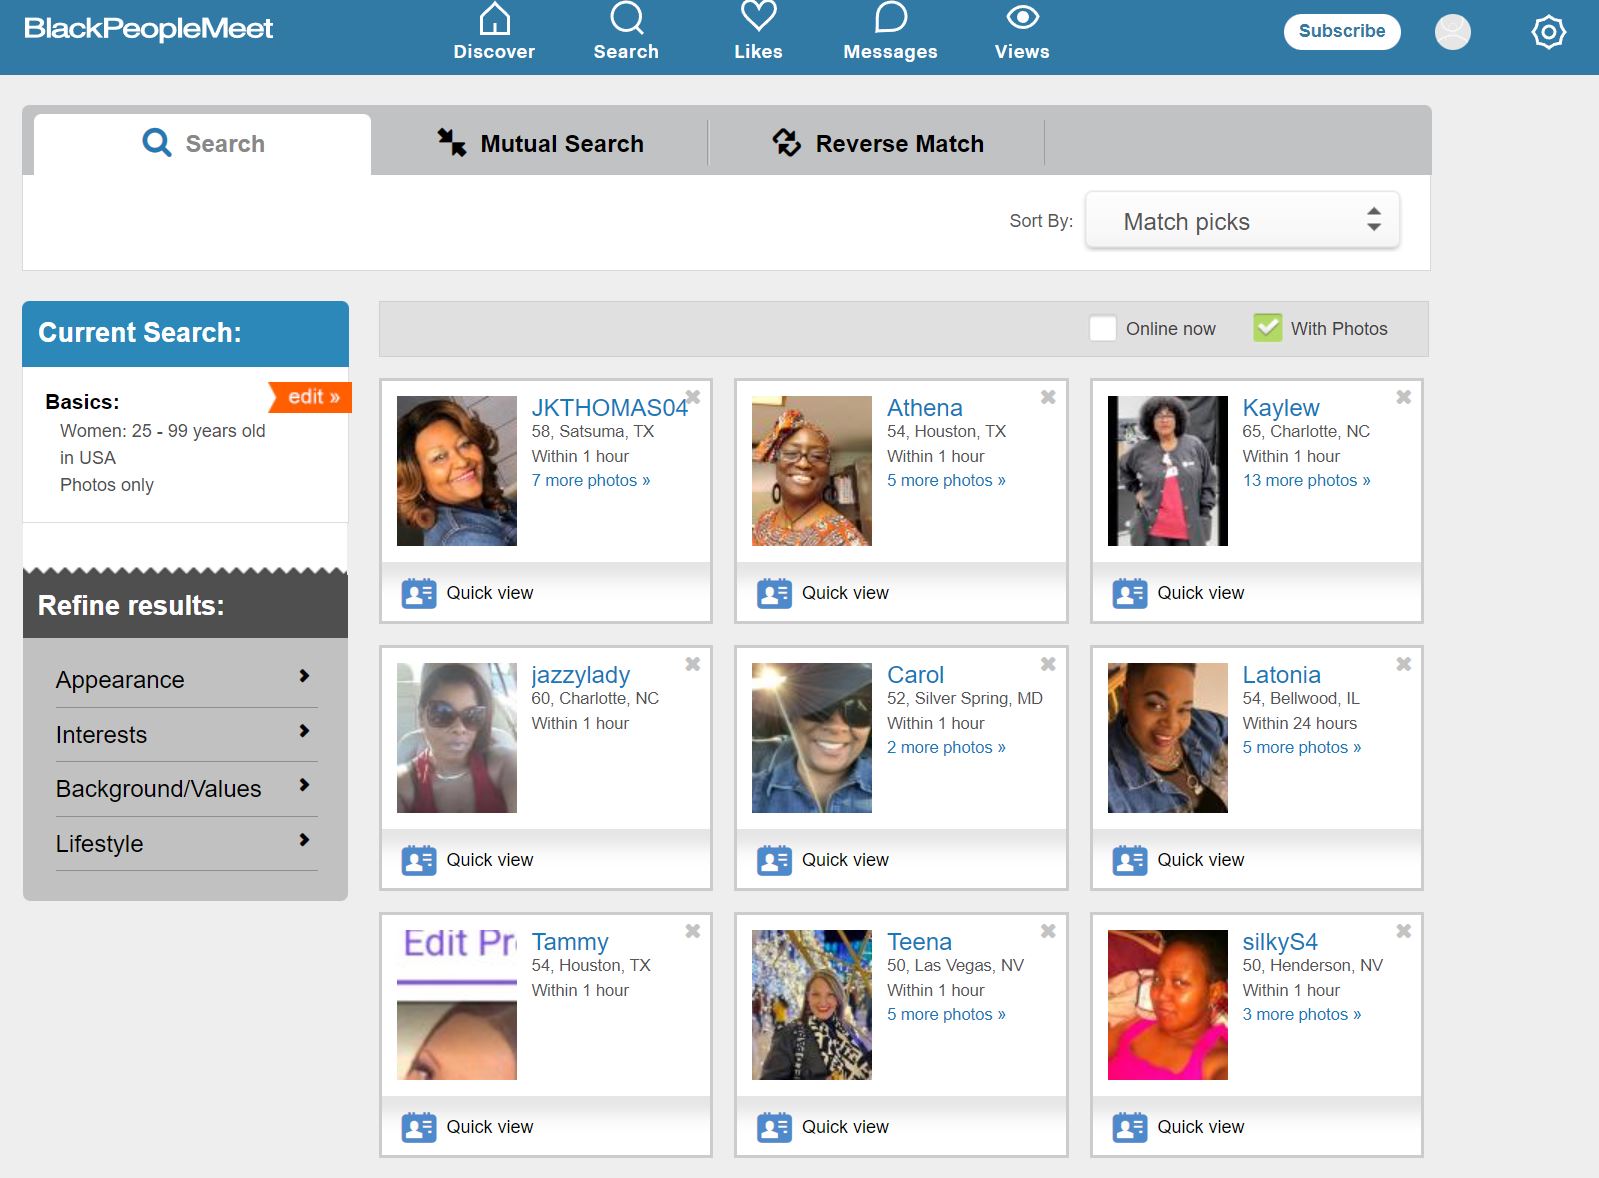Open Teena's profile photo thumbnail
This screenshot has width=1599, height=1178.
point(812,1005)
